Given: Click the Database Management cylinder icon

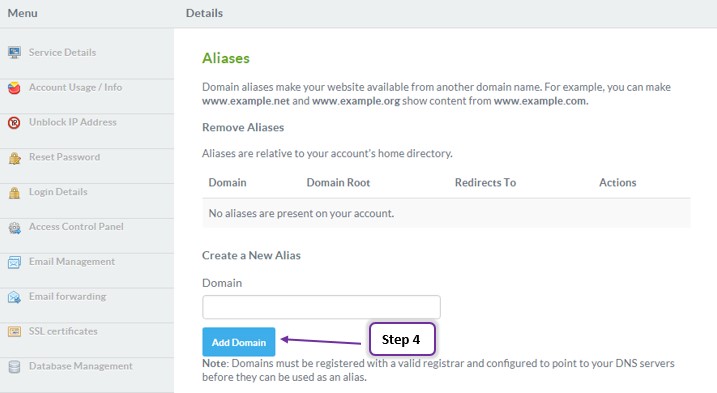Looking at the screenshot, I should pyautogui.click(x=14, y=366).
